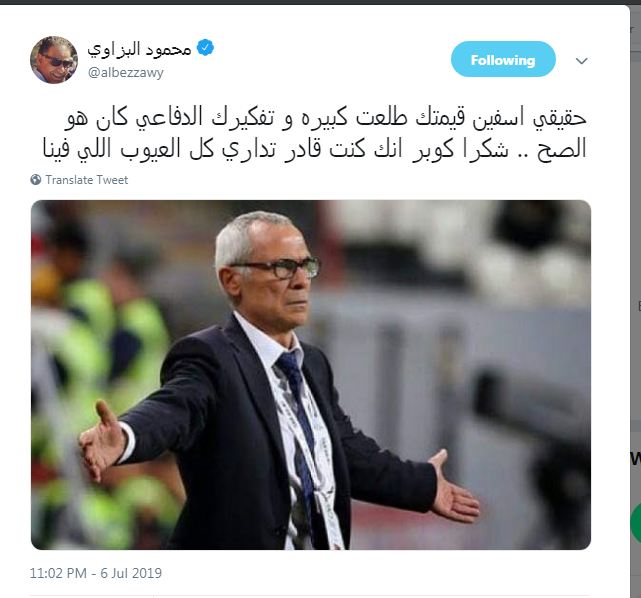Toggle the Following button to unfollow
This screenshot has height=598, width=641.
(x=503, y=59)
